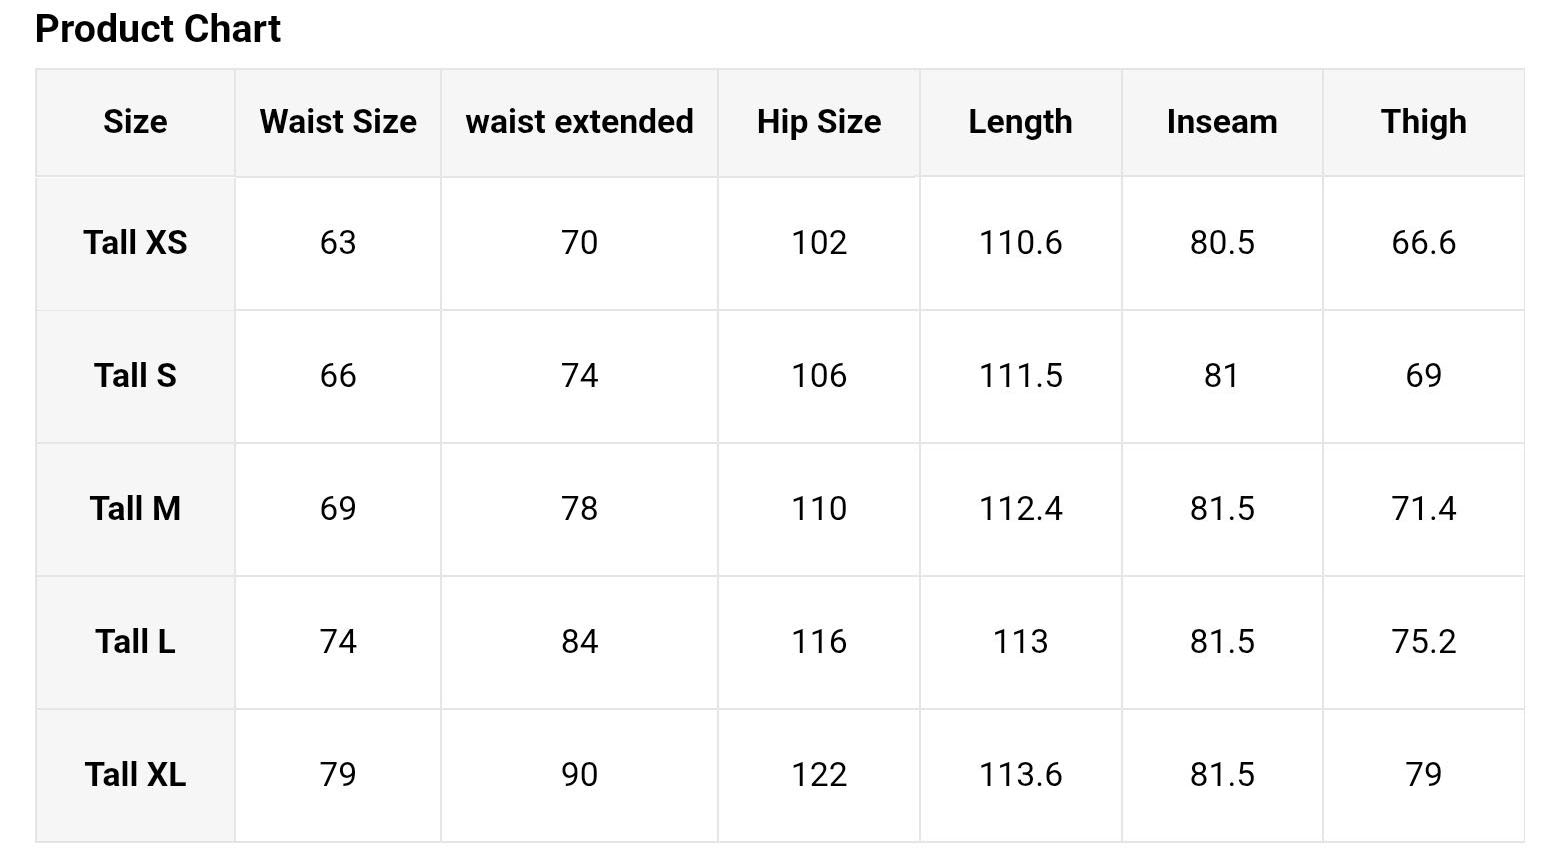Select the Tall XL row label
Image resolution: width=1556 pixels, height=864 pixels.
click(x=135, y=775)
